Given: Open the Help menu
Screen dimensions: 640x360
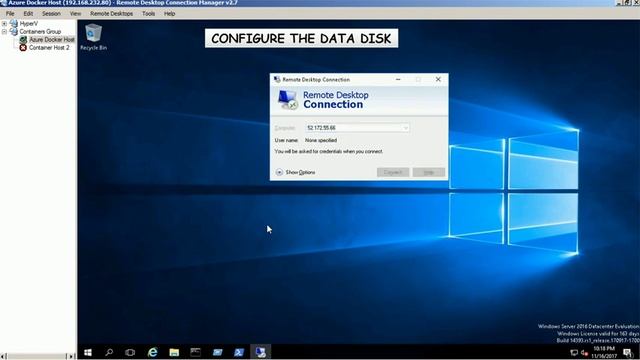Looking at the screenshot, I should [169, 13].
